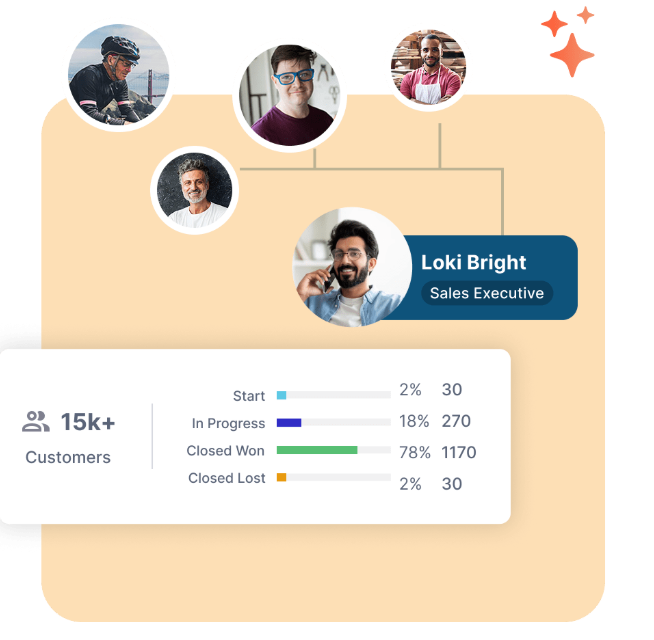Click the orange sparkle stars icon
The height and width of the screenshot is (640, 654).
pyautogui.click(x=569, y=42)
